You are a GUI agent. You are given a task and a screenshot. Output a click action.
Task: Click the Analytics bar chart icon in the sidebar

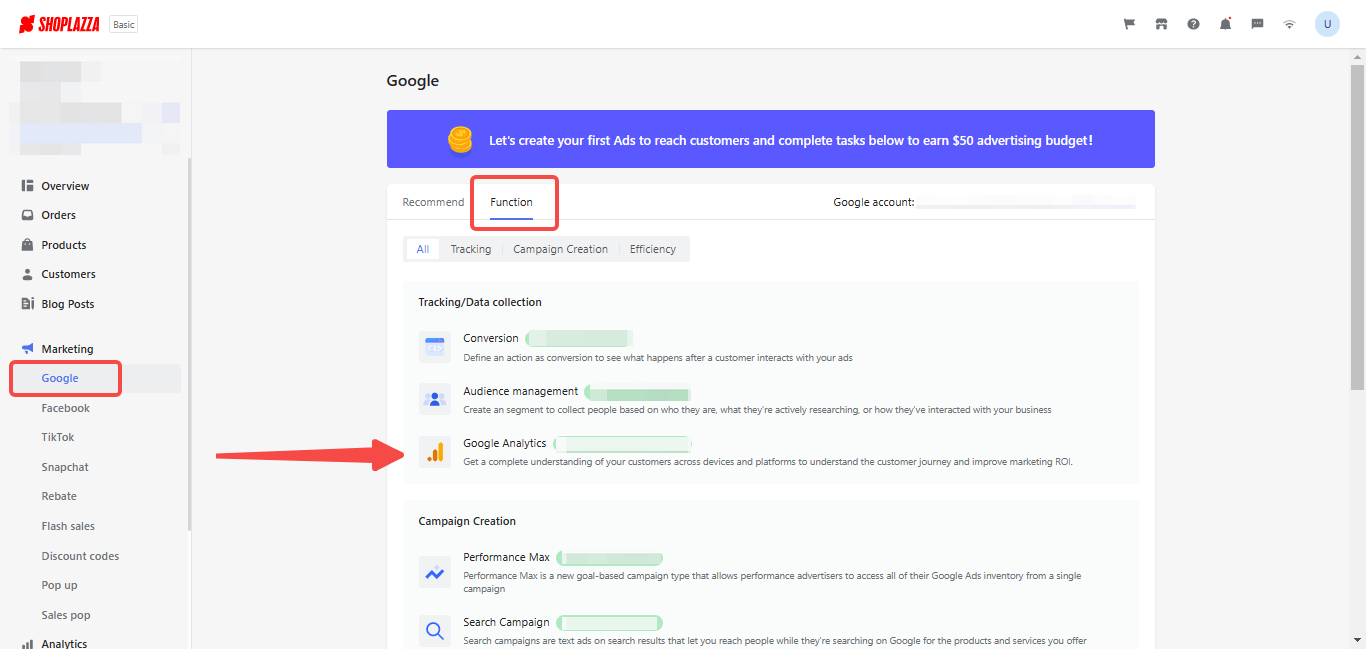[x=28, y=644]
